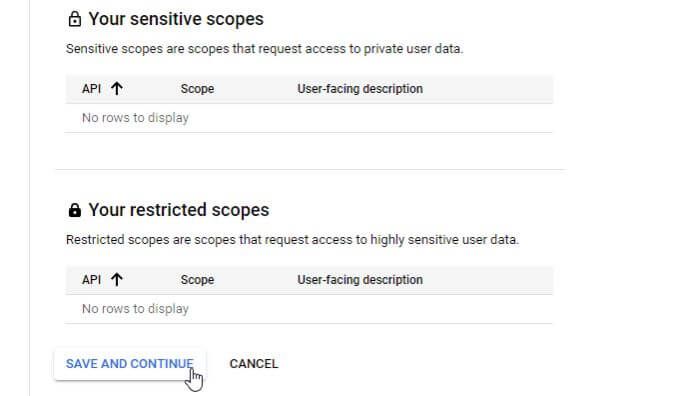This screenshot has height=396, width=680.
Task: Click the Cancel button
Action: pos(254,363)
